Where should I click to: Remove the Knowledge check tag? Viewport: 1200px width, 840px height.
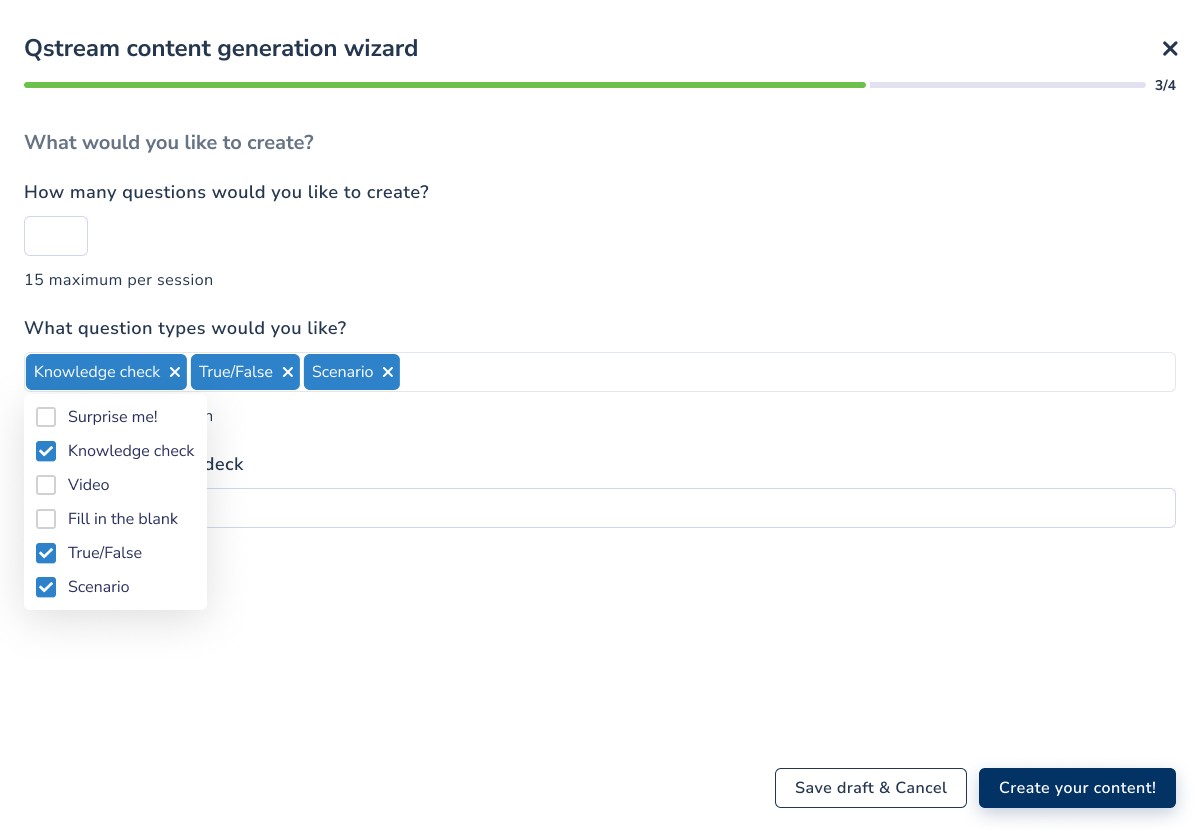click(x=175, y=372)
